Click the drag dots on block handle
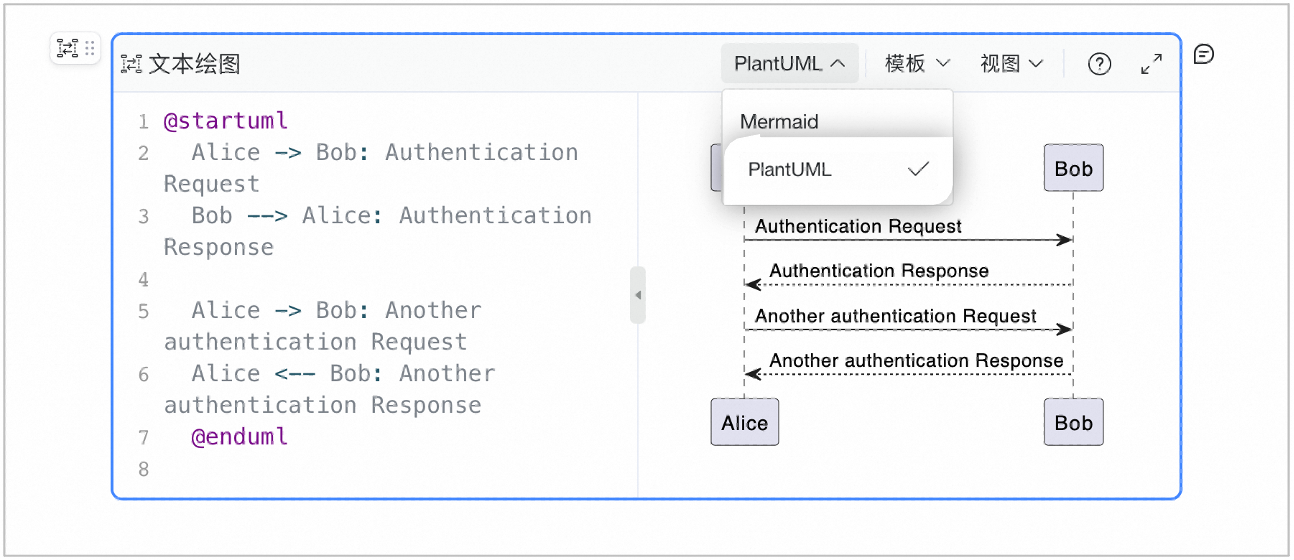Screen dimensions: 1294x560 pos(90,47)
